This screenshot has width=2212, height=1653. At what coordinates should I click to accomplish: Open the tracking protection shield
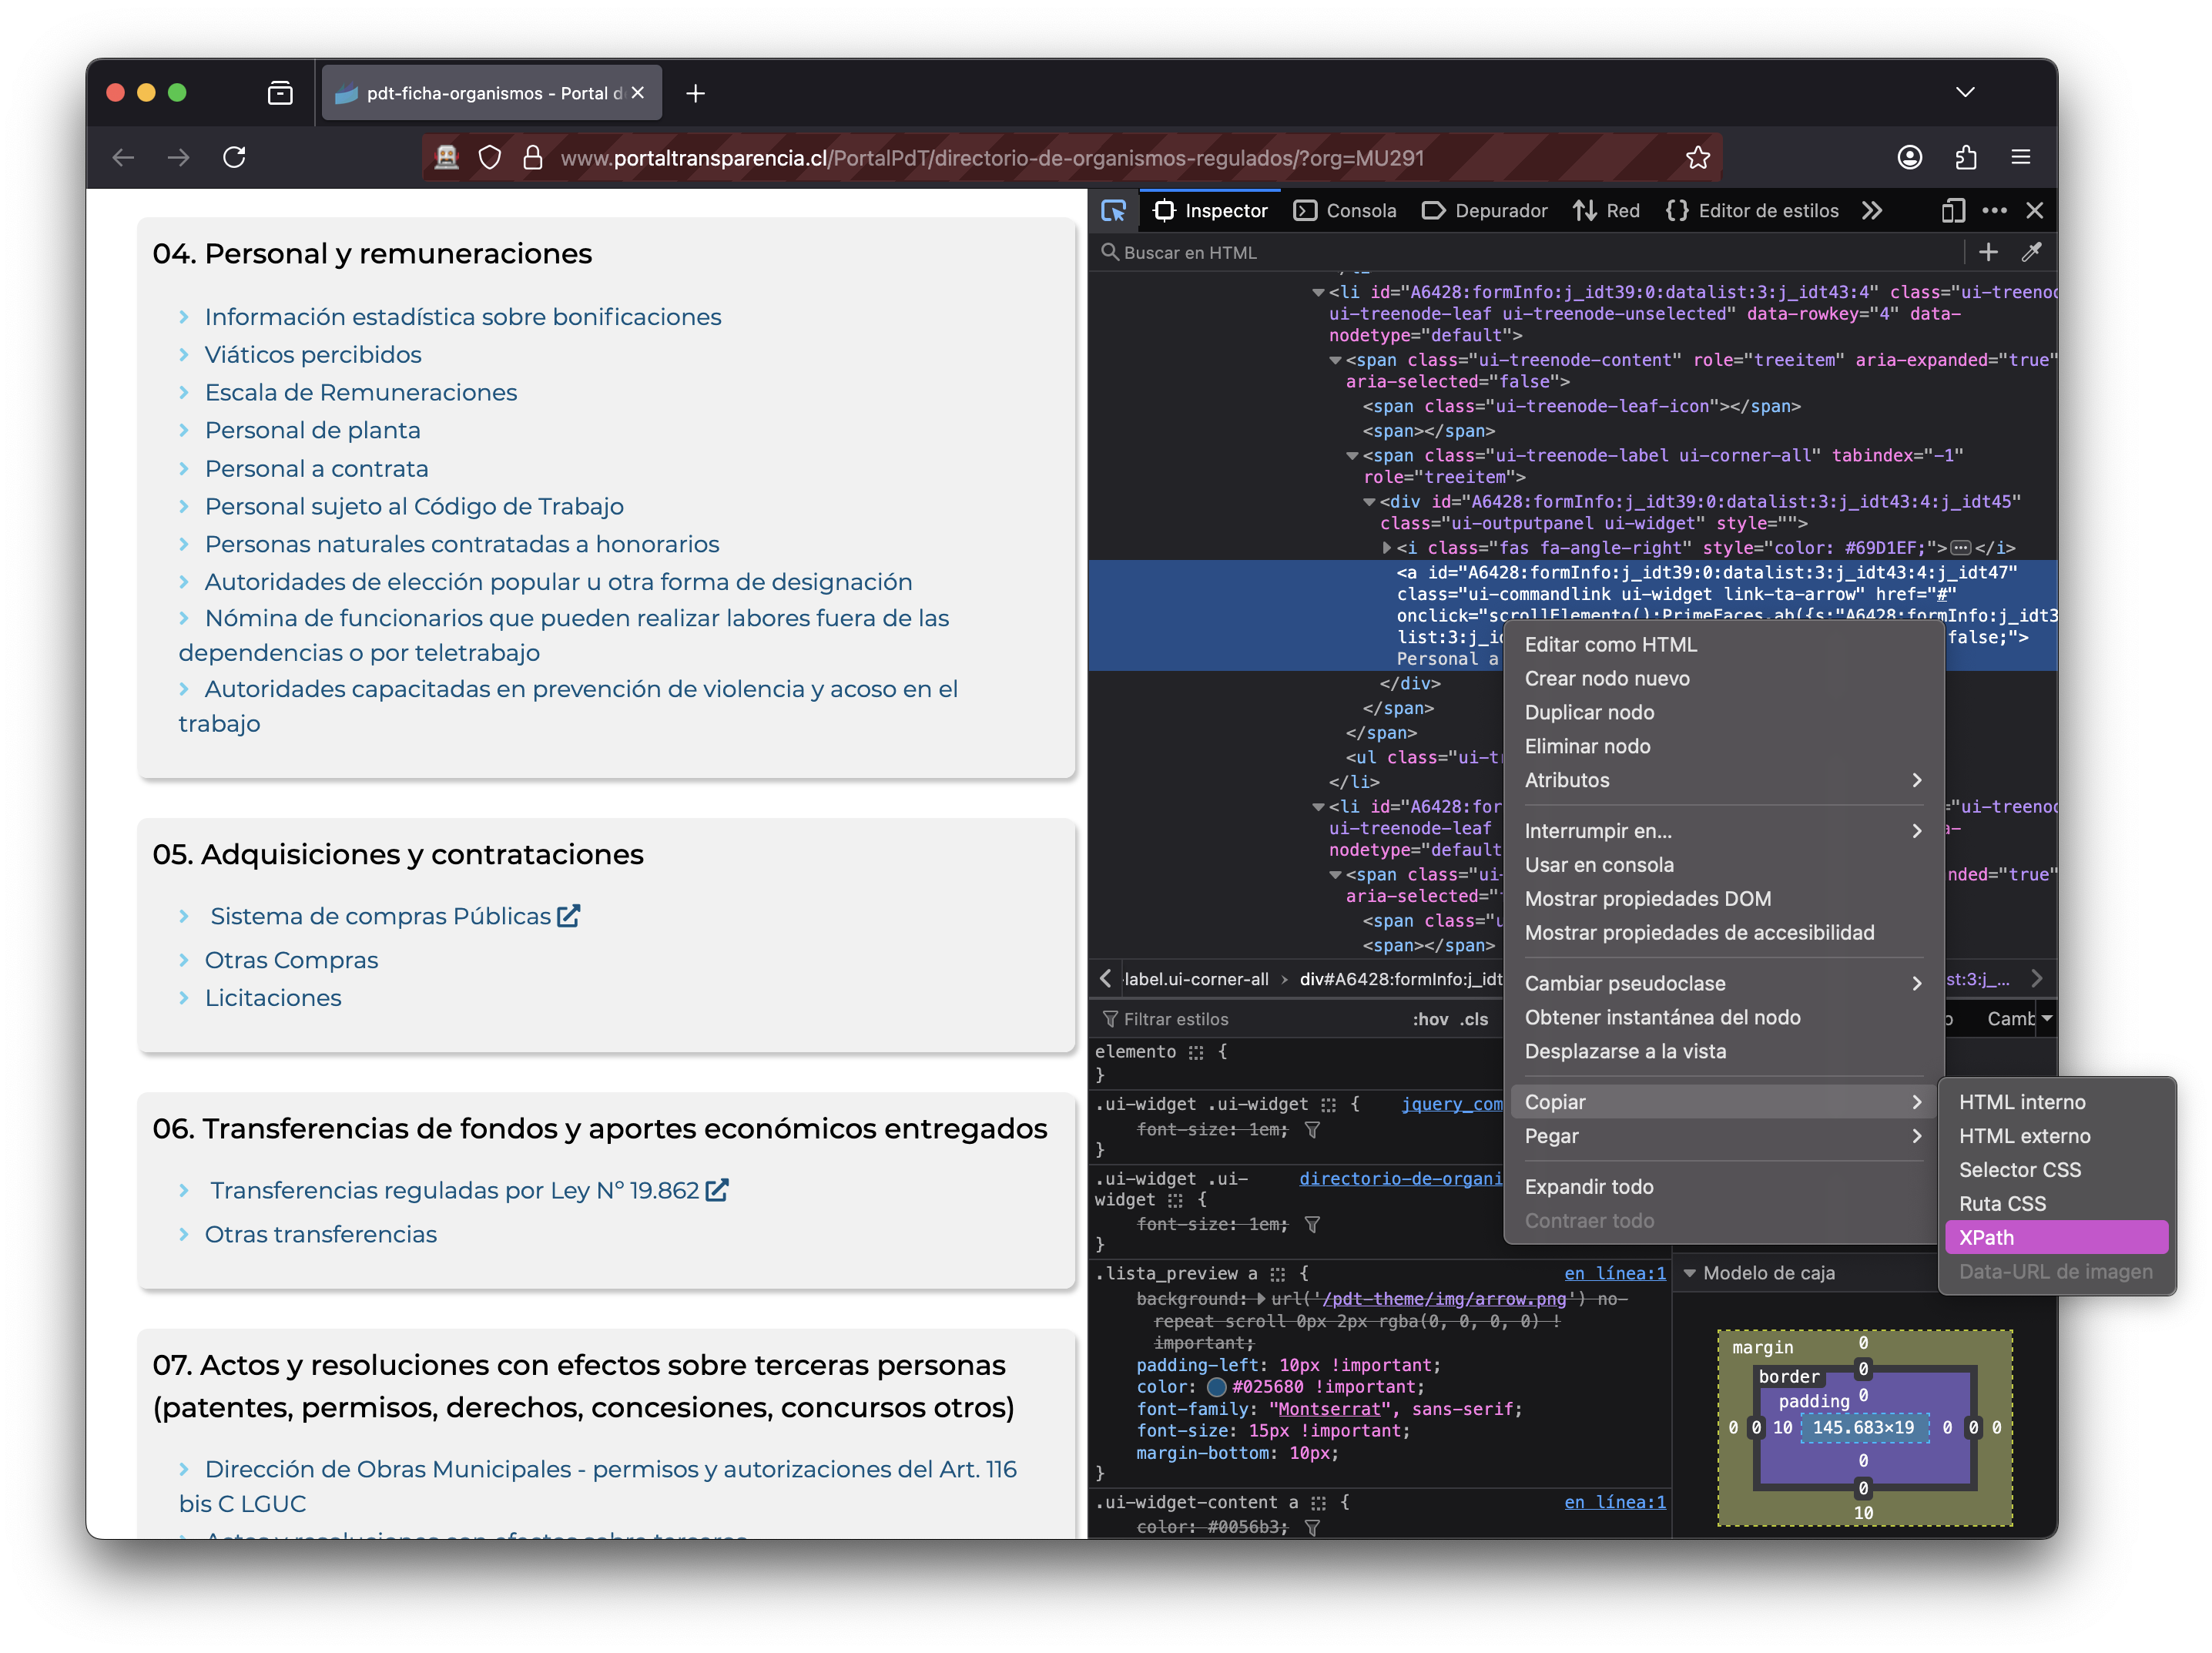pyautogui.click(x=490, y=158)
